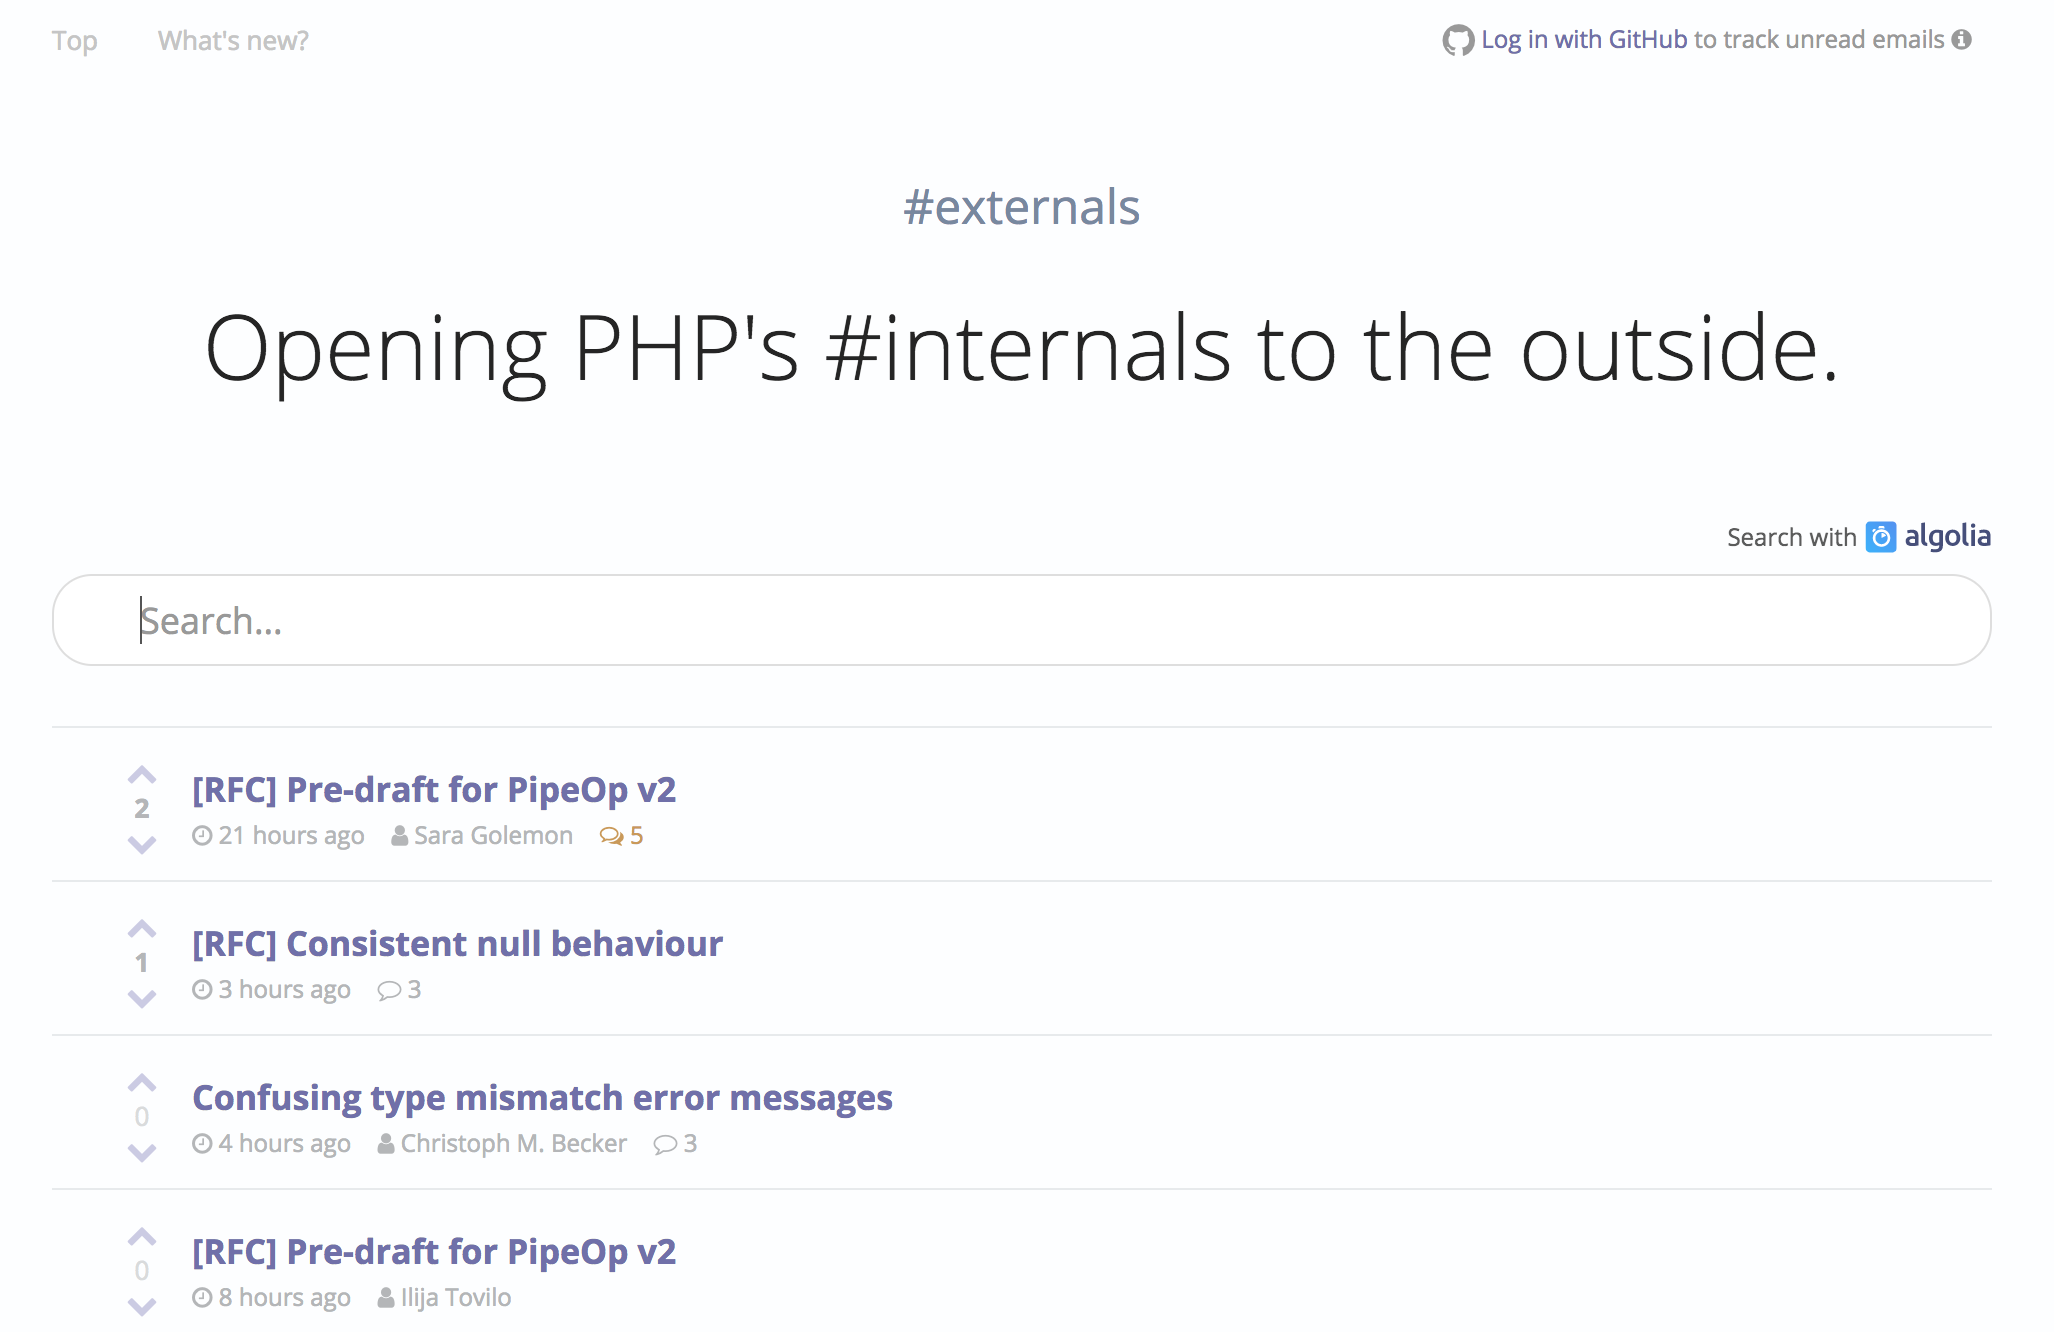Image resolution: width=2054 pixels, height=1332 pixels.
Task: Click the comment count icon on PipeOp v2 thread
Action: [x=610, y=835]
